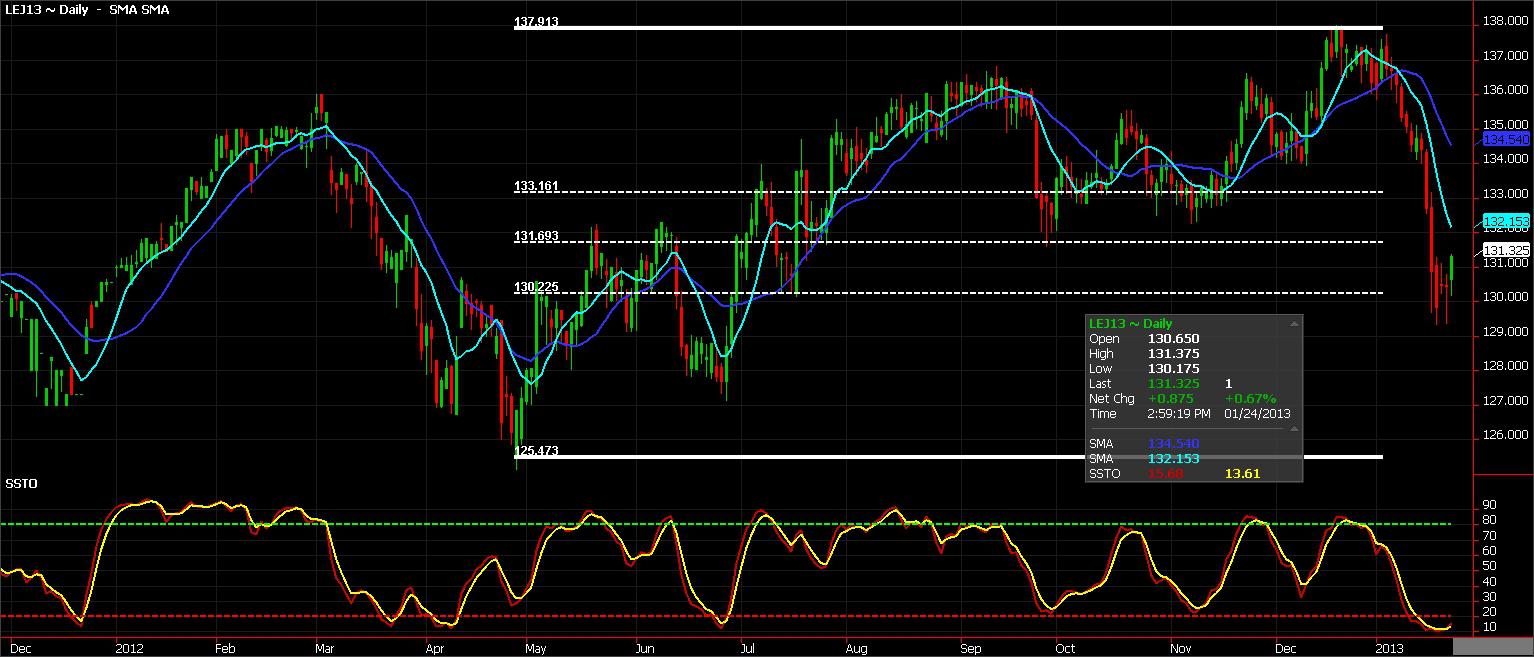Open the LEJ13 ~ Daily header in quote box

pyautogui.click(x=1130, y=323)
